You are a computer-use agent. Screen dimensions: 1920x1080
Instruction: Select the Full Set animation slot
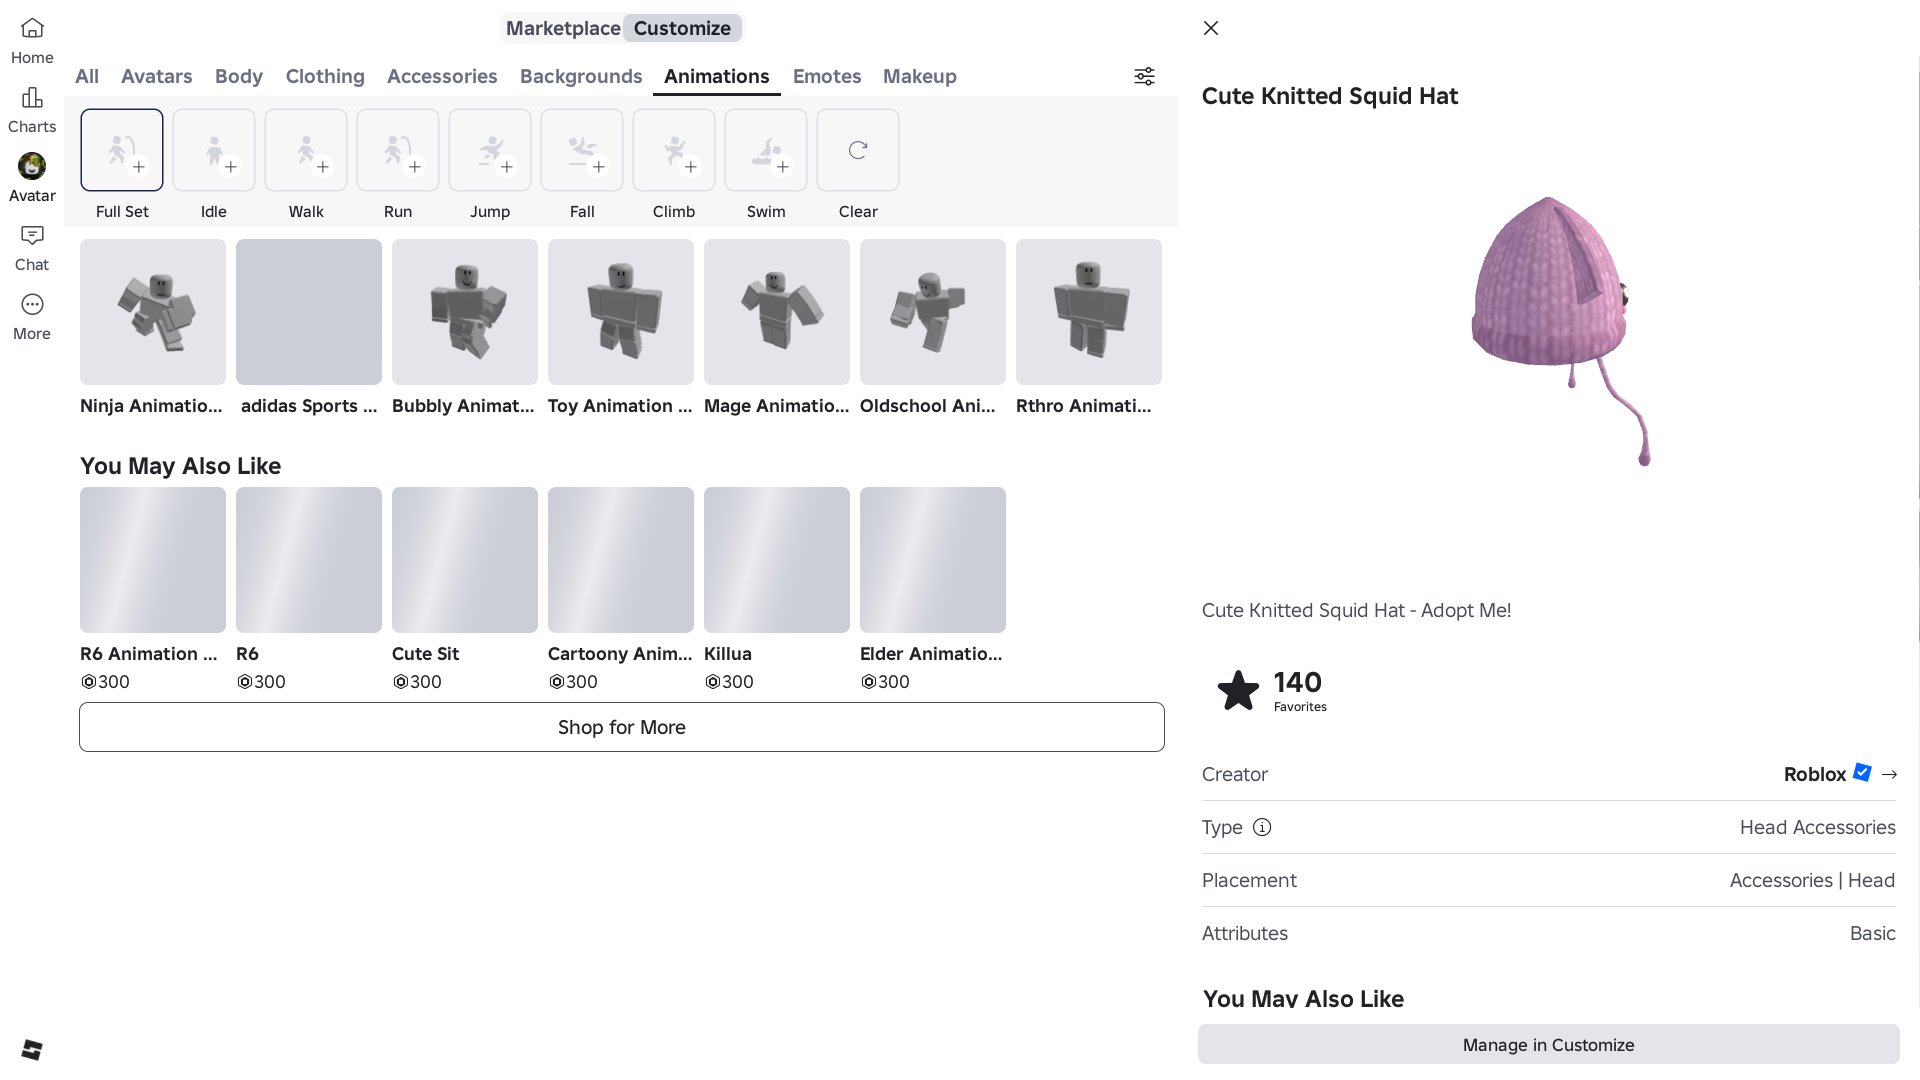(x=122, y=150)
